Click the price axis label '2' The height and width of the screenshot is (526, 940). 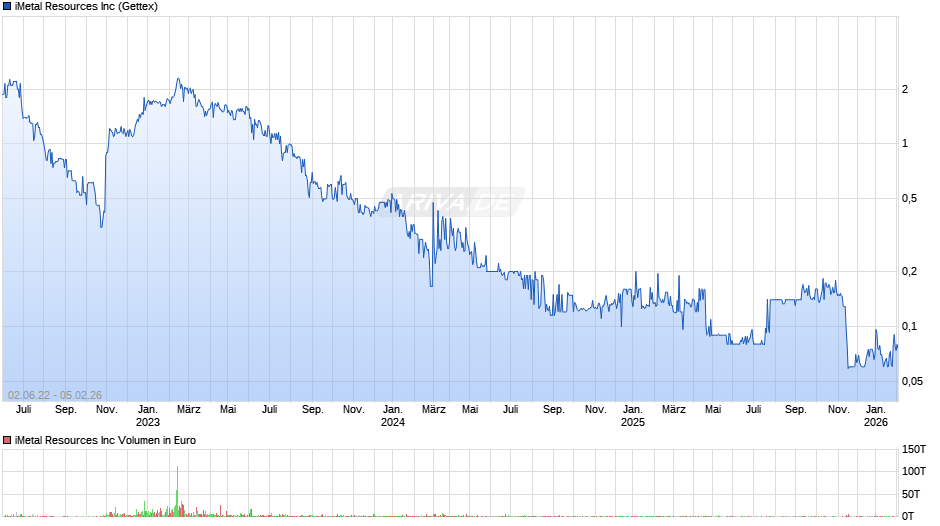pos(905,89)
